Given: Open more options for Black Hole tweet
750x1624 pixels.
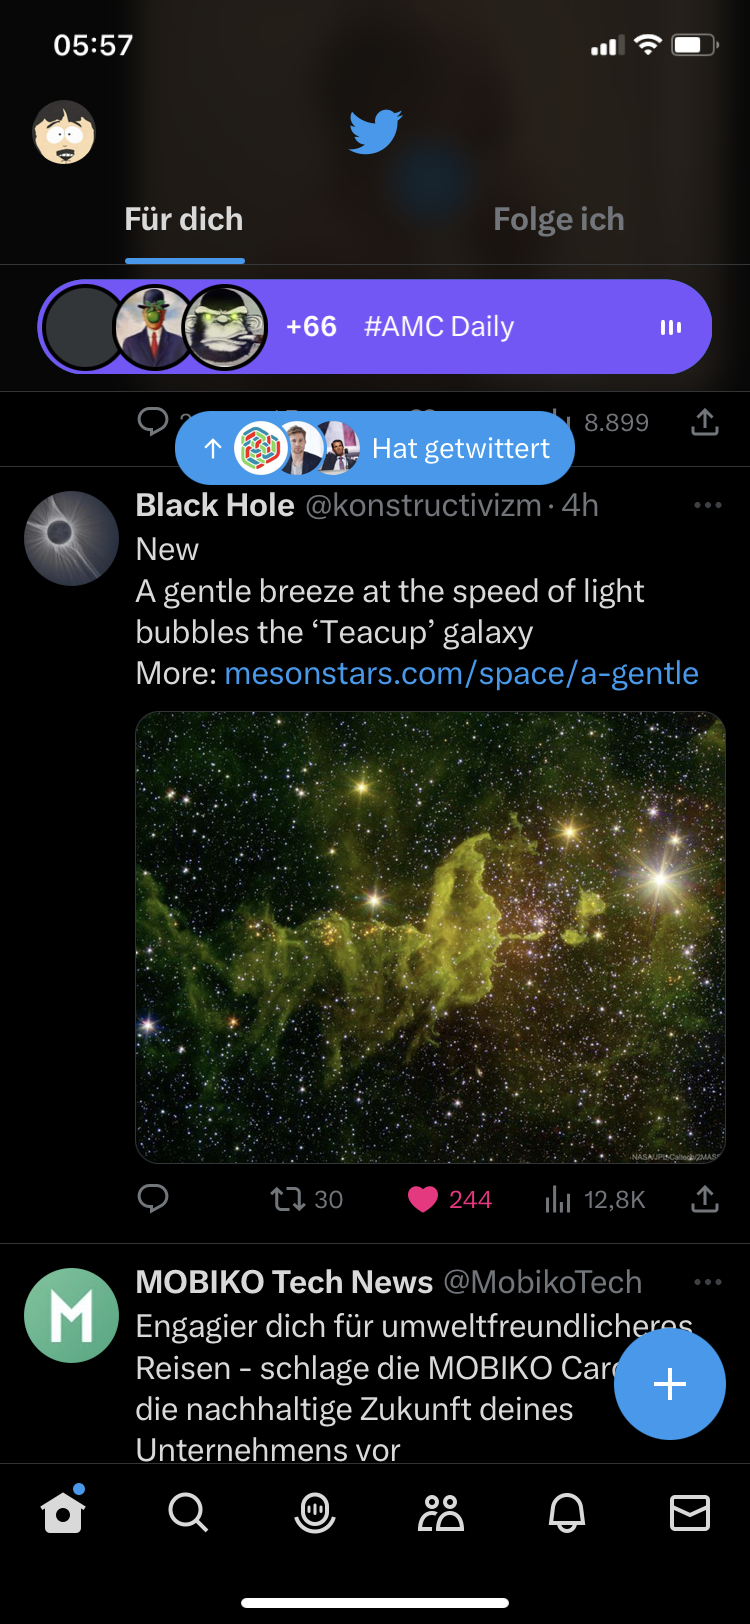Looking at the screenshot, I should pyautogui.click(x=707, y=505).
